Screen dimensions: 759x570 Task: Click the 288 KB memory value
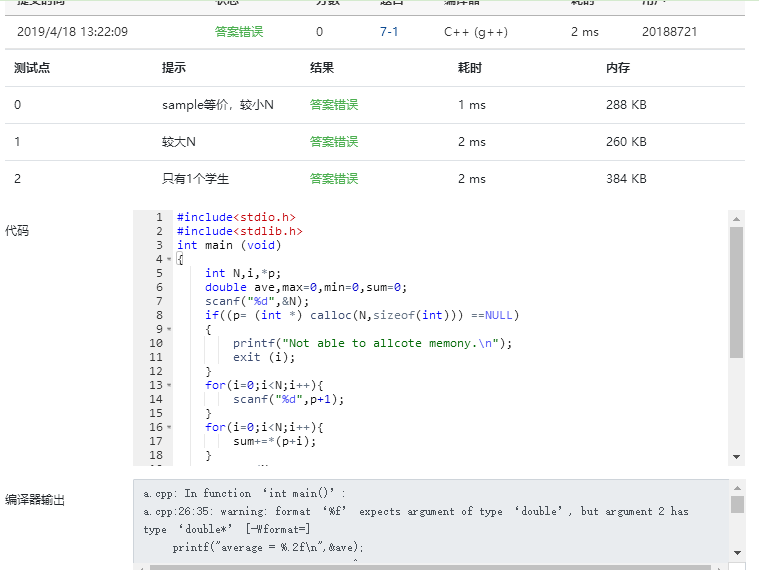click(626, 105)
